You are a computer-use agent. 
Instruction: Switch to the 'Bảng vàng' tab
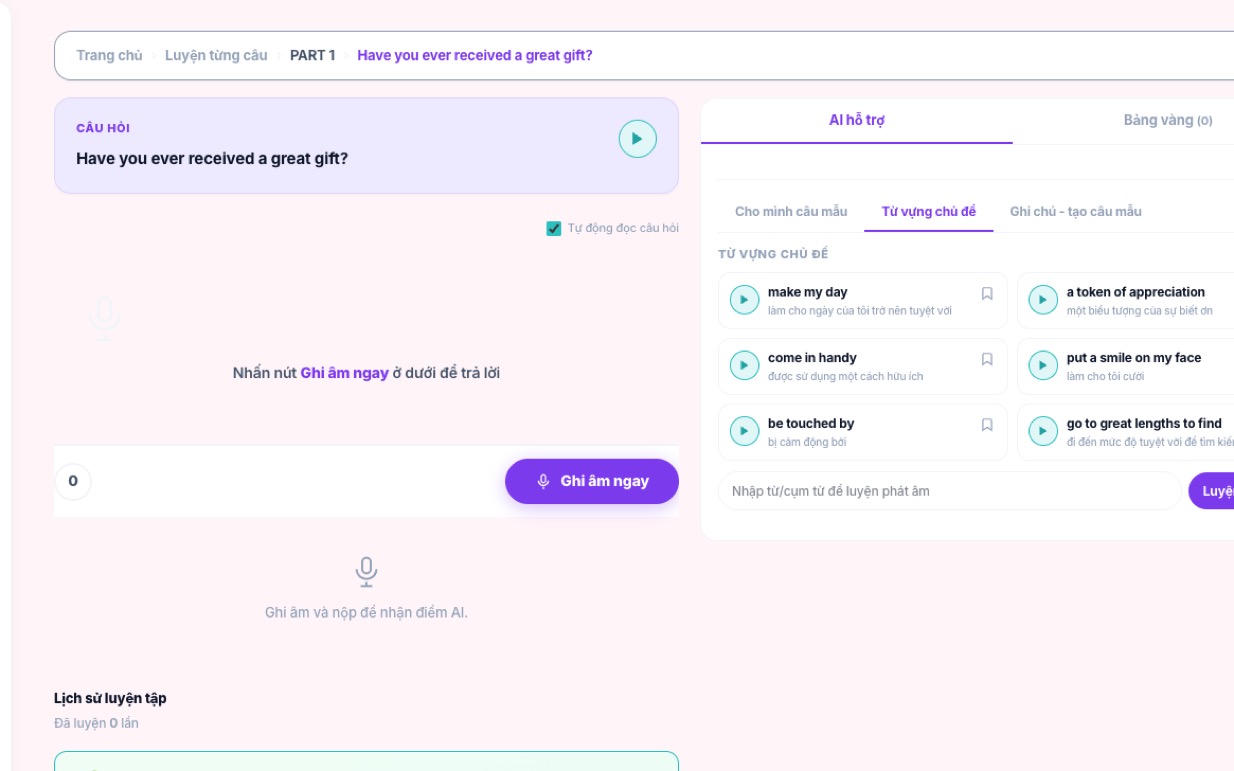(x=1167, y=120)
